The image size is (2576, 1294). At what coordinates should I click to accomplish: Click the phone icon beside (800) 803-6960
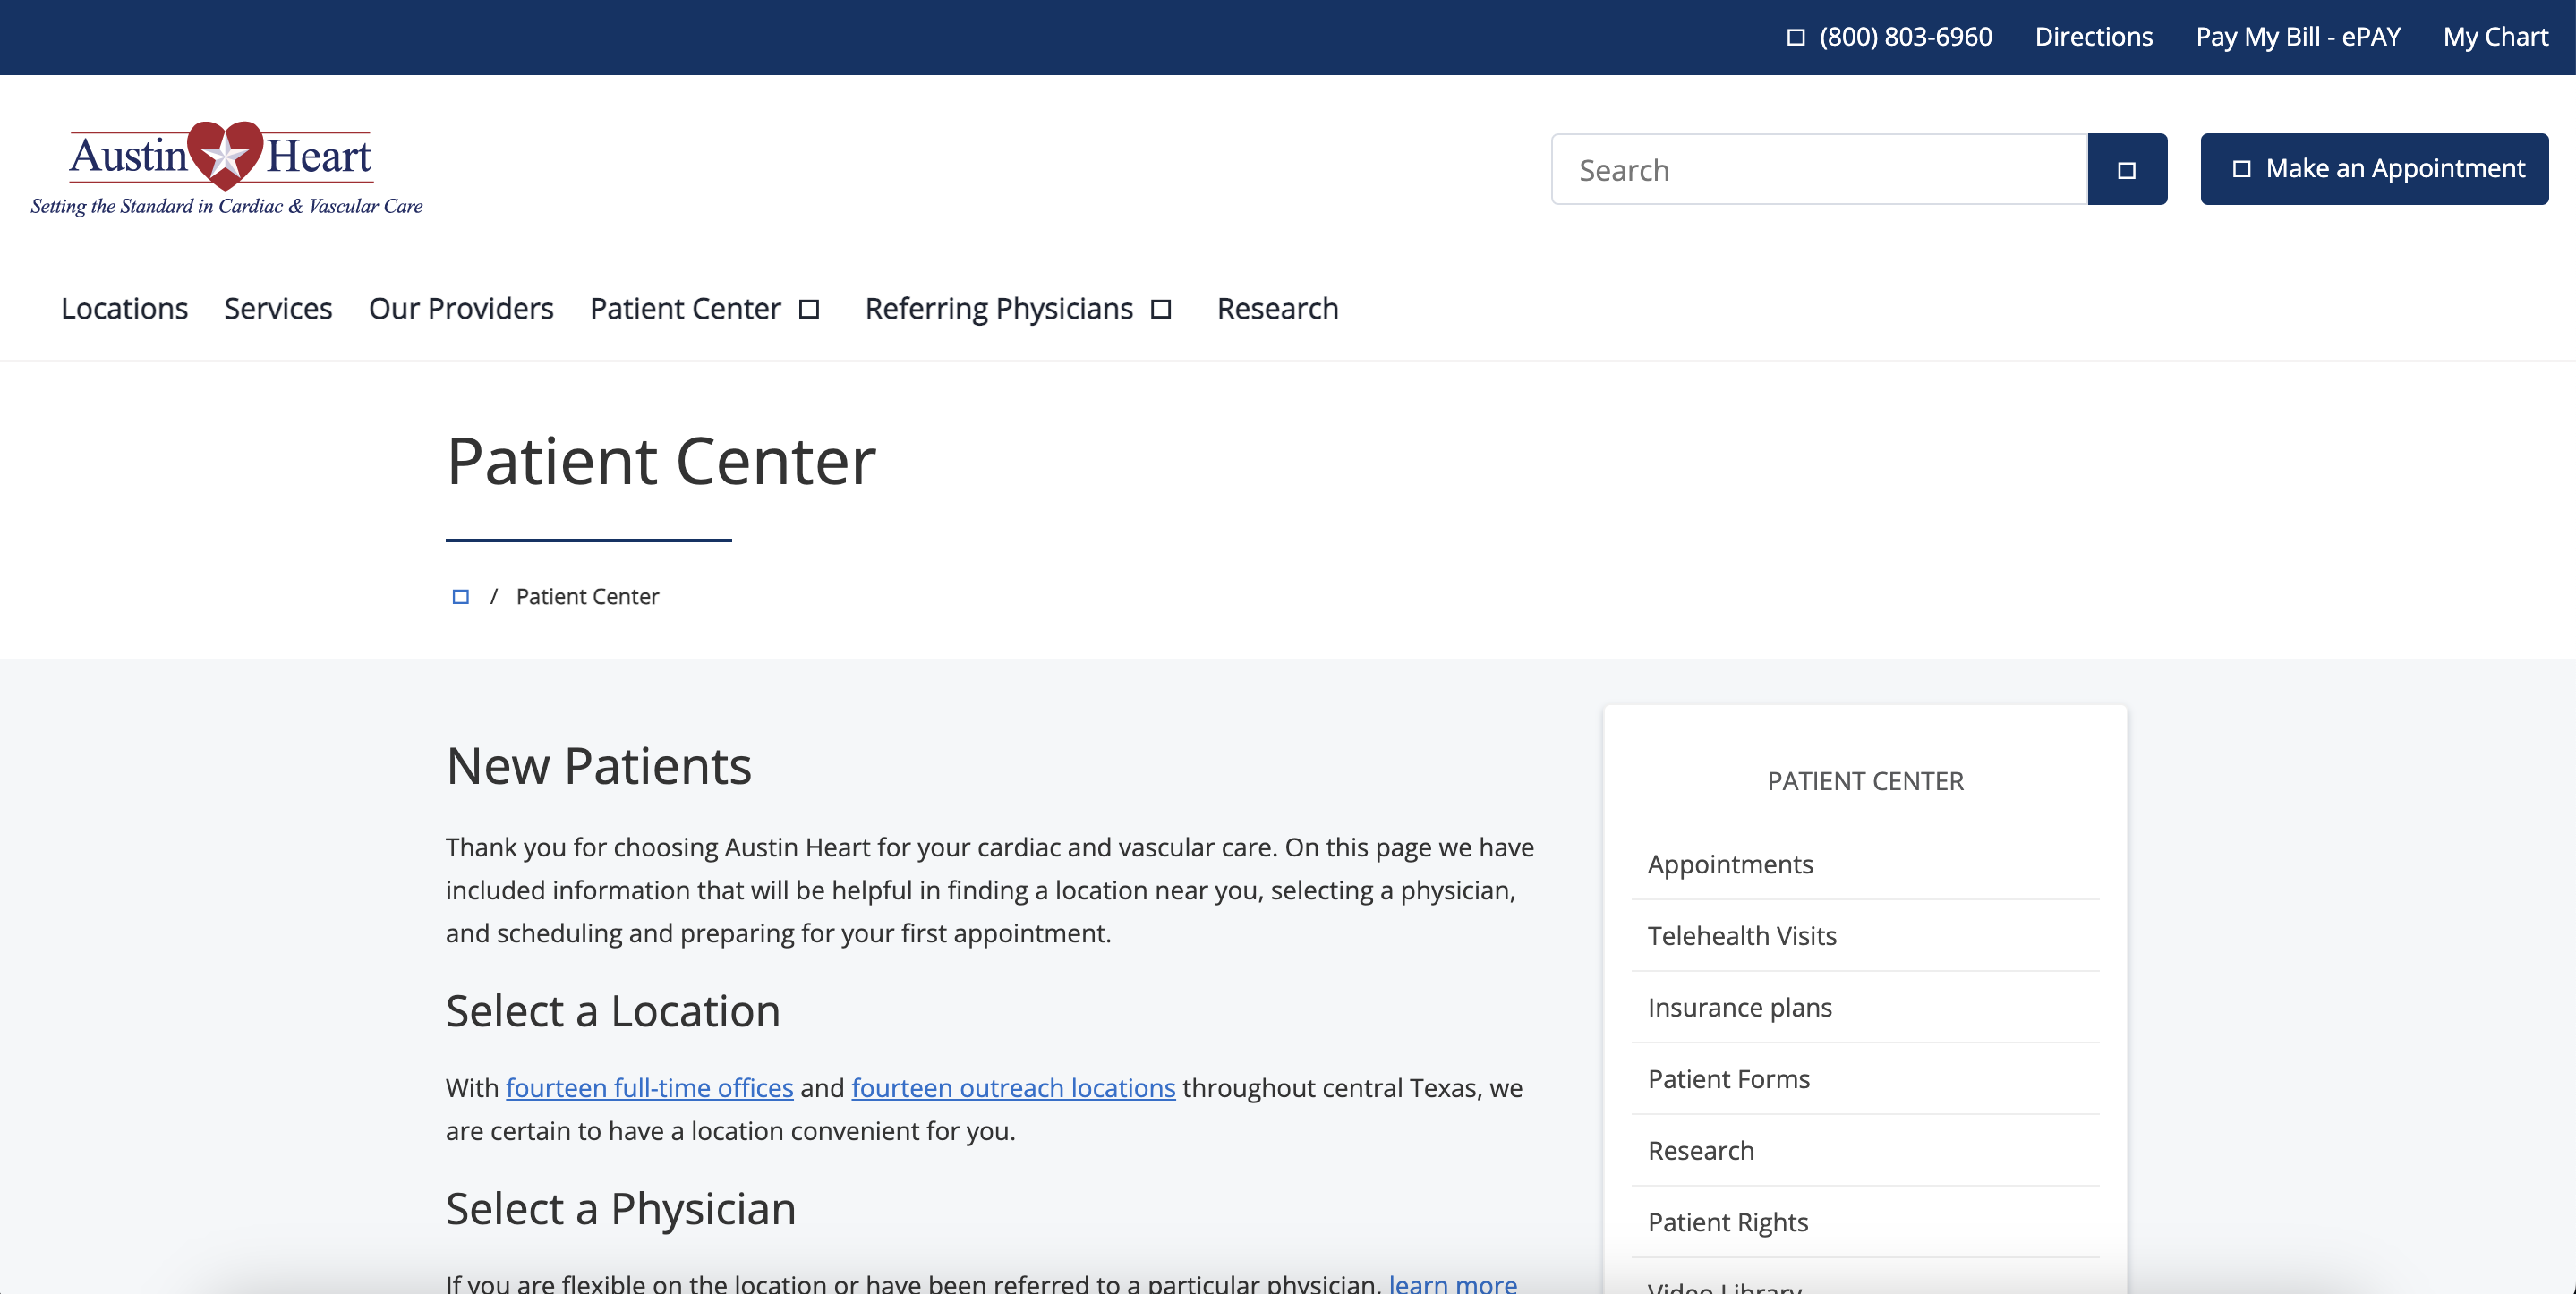1796,37
